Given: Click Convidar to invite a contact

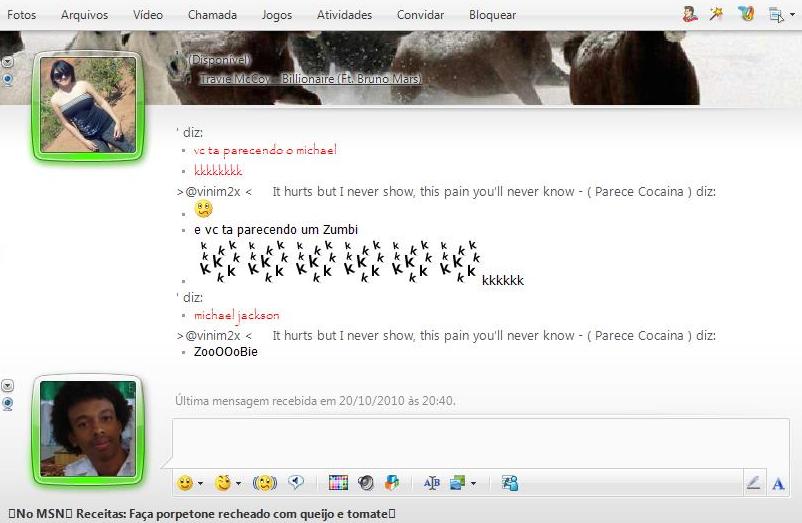Looking at the screenshot, I should tap(420, 15).
